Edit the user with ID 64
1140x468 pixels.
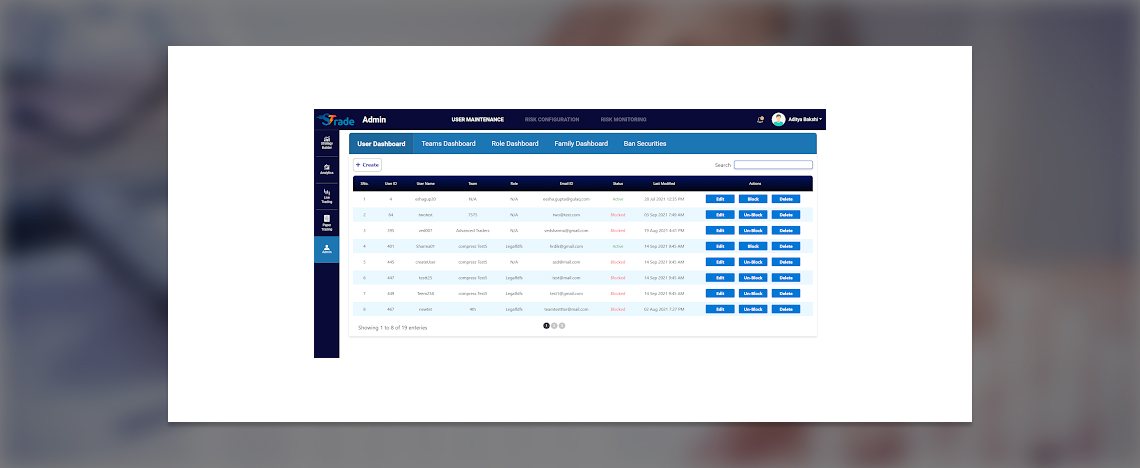[x=720, y=215]
